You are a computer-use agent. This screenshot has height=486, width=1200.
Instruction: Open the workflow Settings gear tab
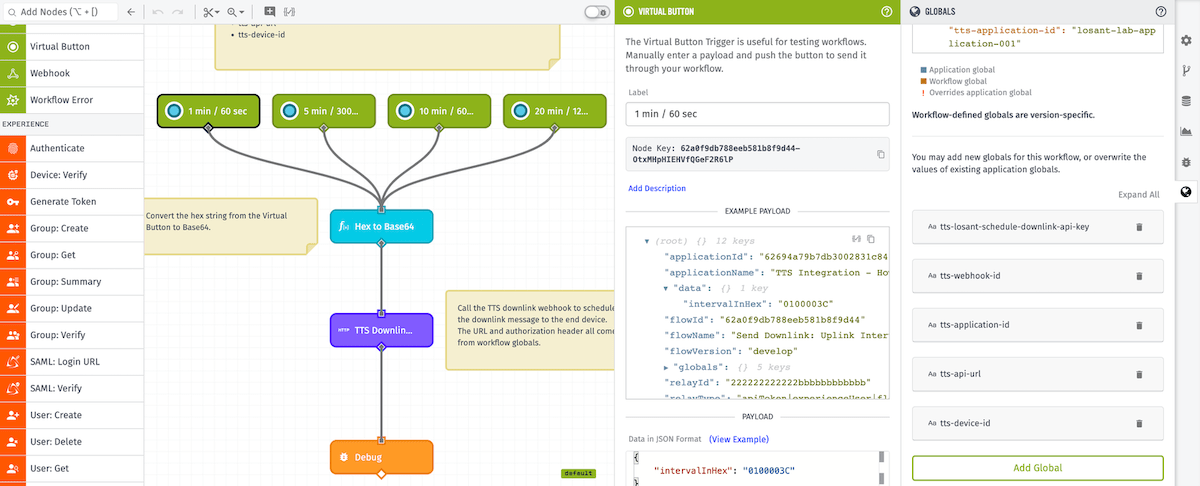click(x=1186, y=41)
